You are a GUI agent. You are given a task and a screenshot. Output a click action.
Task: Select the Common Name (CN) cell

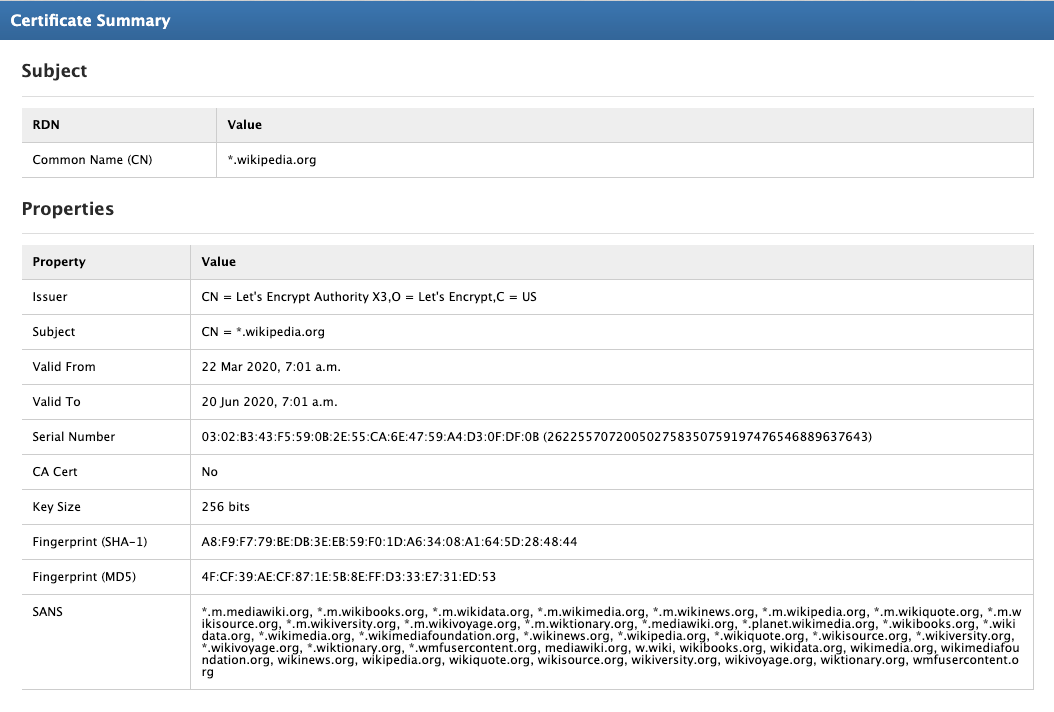click(92, 160)
